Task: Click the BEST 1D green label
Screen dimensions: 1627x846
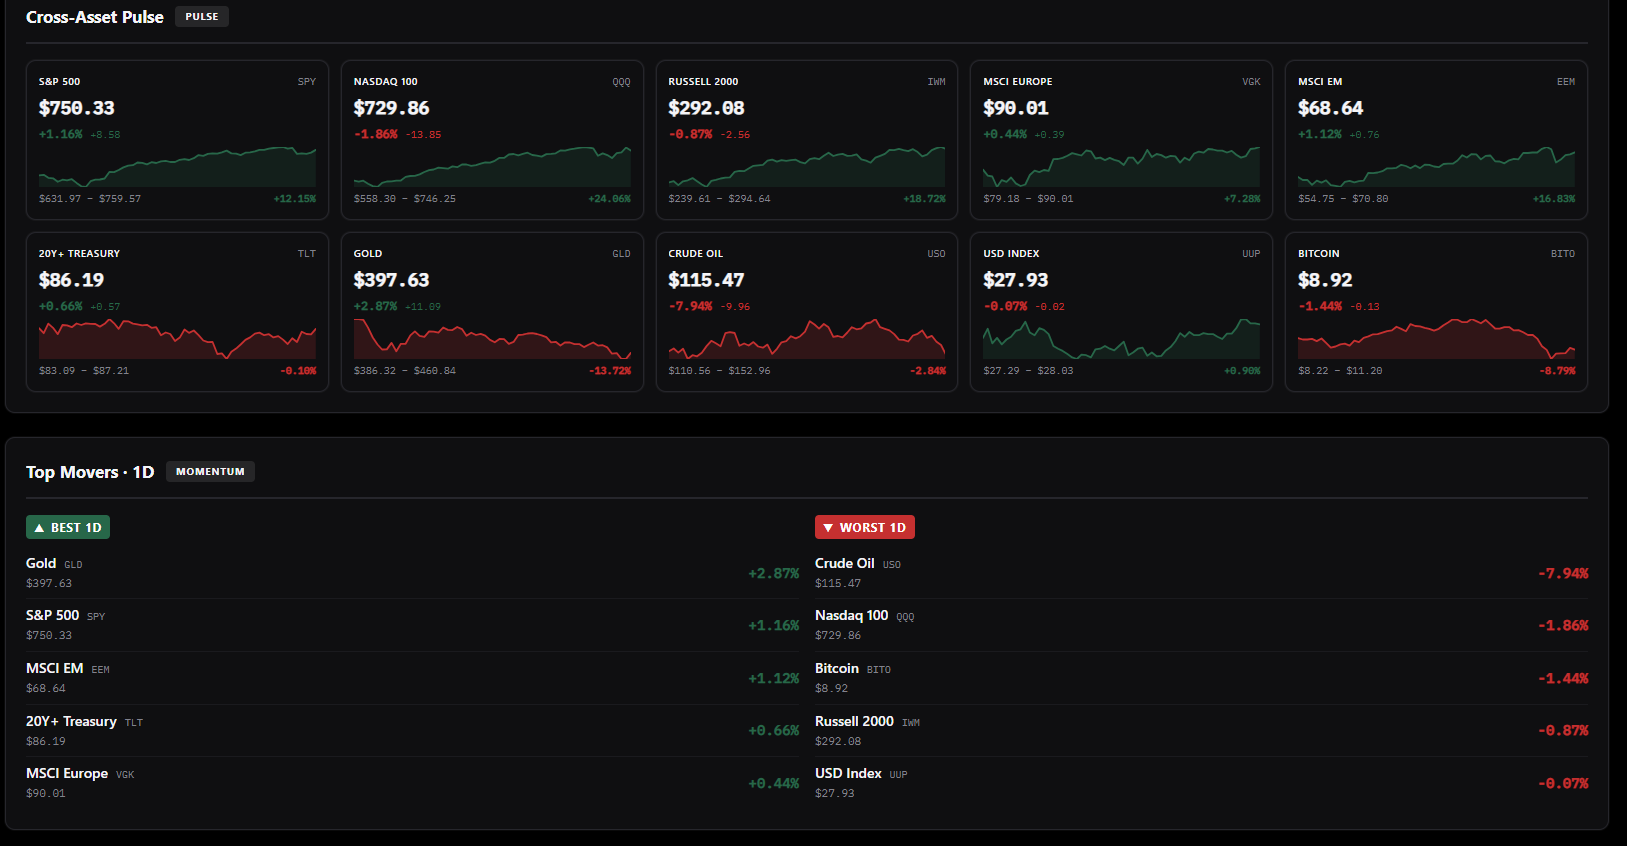Action: 68,527
